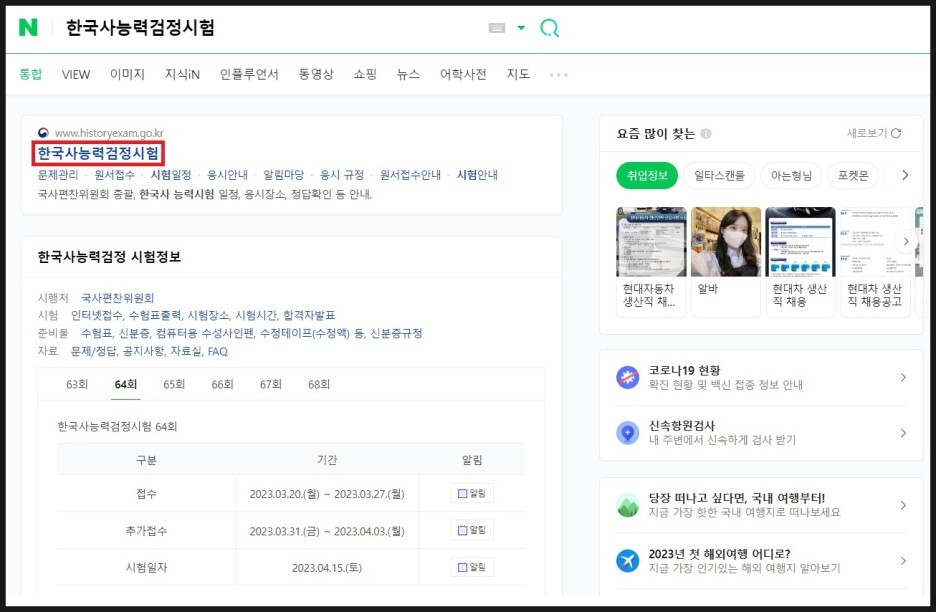936x612 pixels.
Task: Open the 원서접수 sublink
Action: [115, 175]
